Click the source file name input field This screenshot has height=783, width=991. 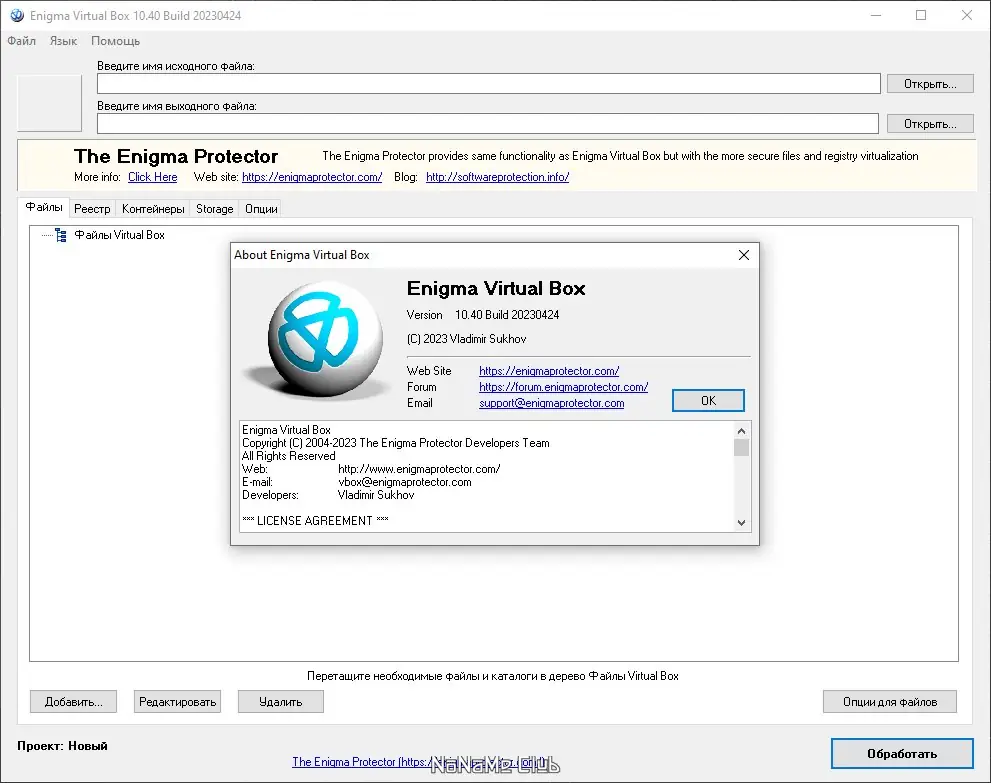(489, 83)
